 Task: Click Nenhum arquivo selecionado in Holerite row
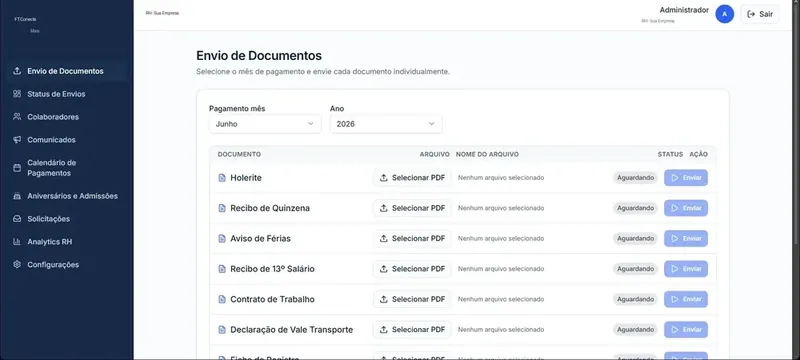coord(501,178)
